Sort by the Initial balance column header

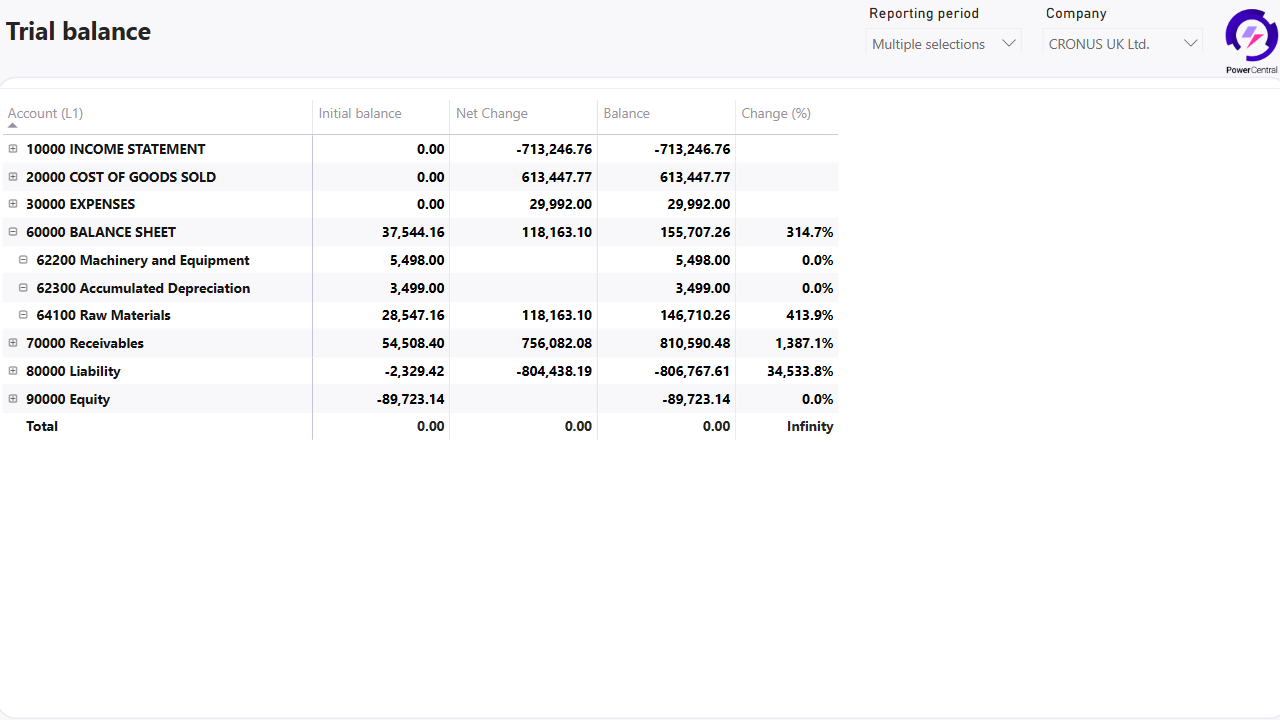[x=360, y=113]
